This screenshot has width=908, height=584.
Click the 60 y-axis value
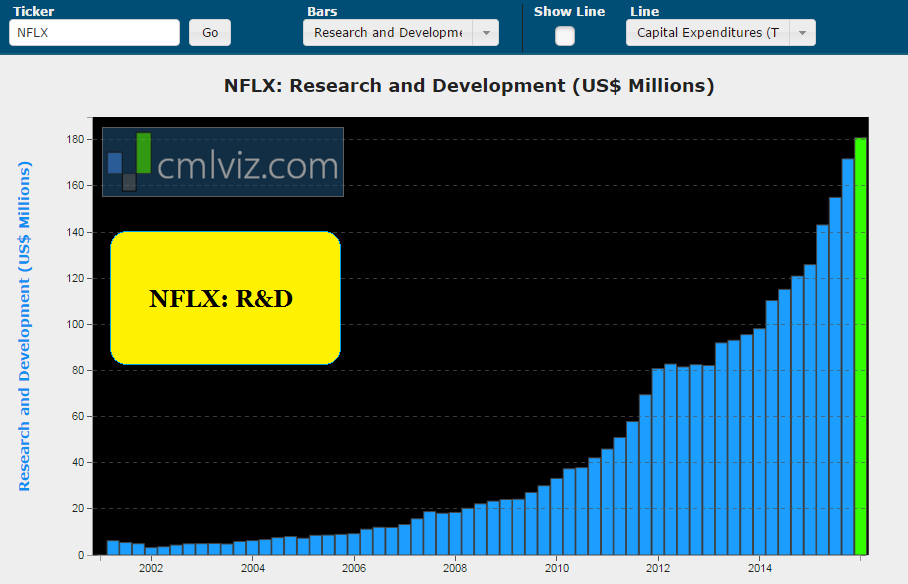pyautogui.click(x=78, y=416)
